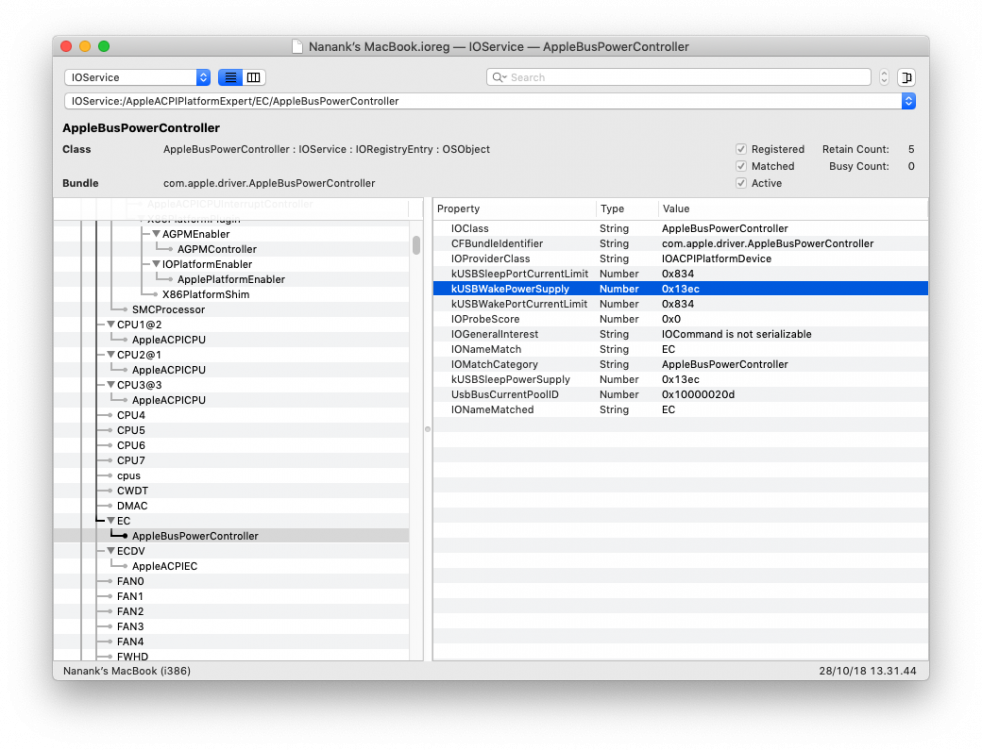The image size is (982, 750).
Task: Select the UsbBusCurrentPoolID property row
Action: 680,394
